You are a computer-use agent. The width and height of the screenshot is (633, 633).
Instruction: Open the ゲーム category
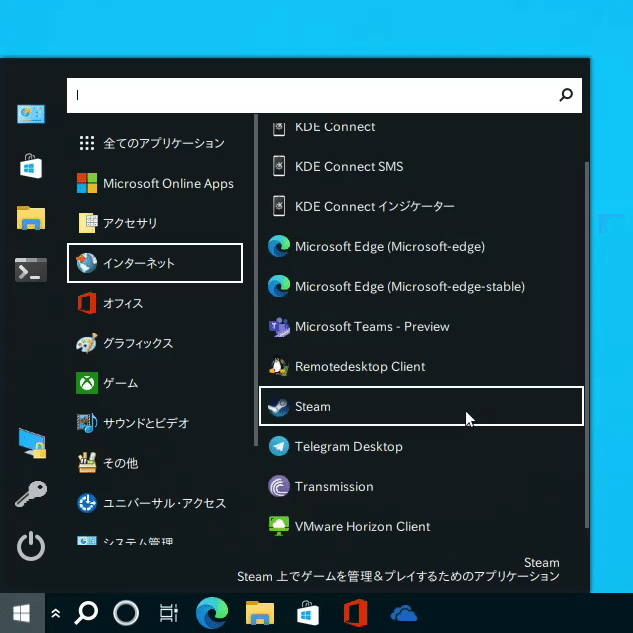[155, 383]
